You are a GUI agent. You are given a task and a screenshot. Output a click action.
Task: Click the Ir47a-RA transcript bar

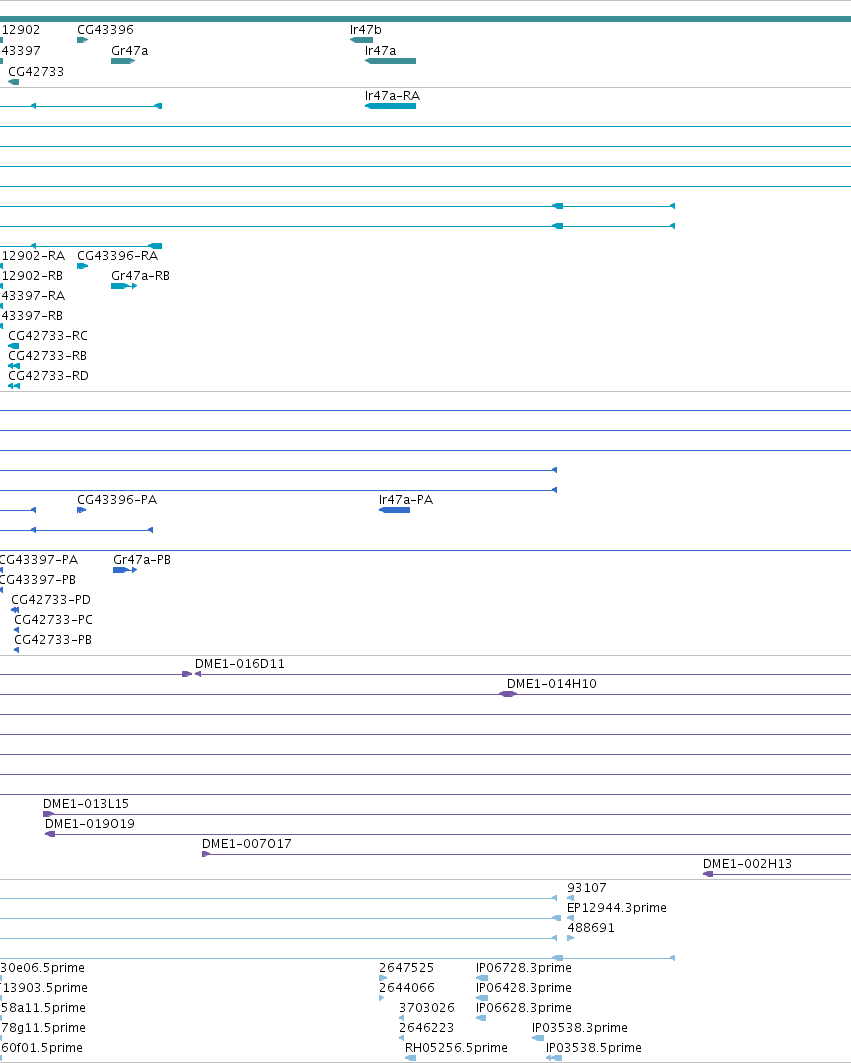(x=391, y=106)
